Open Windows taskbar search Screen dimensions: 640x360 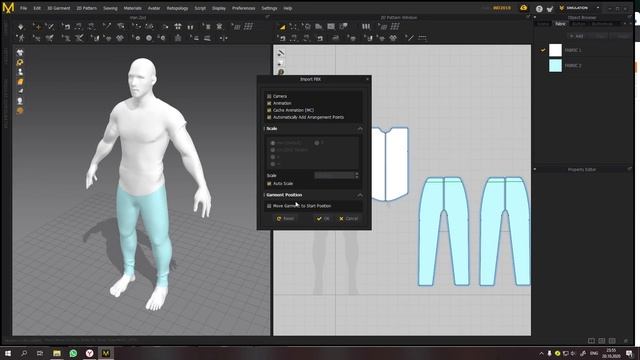coord(24,353)
